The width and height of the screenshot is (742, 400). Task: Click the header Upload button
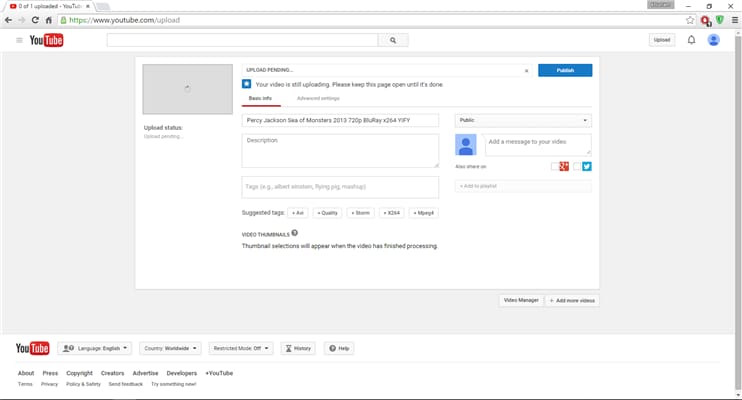(x=662, y=40)
